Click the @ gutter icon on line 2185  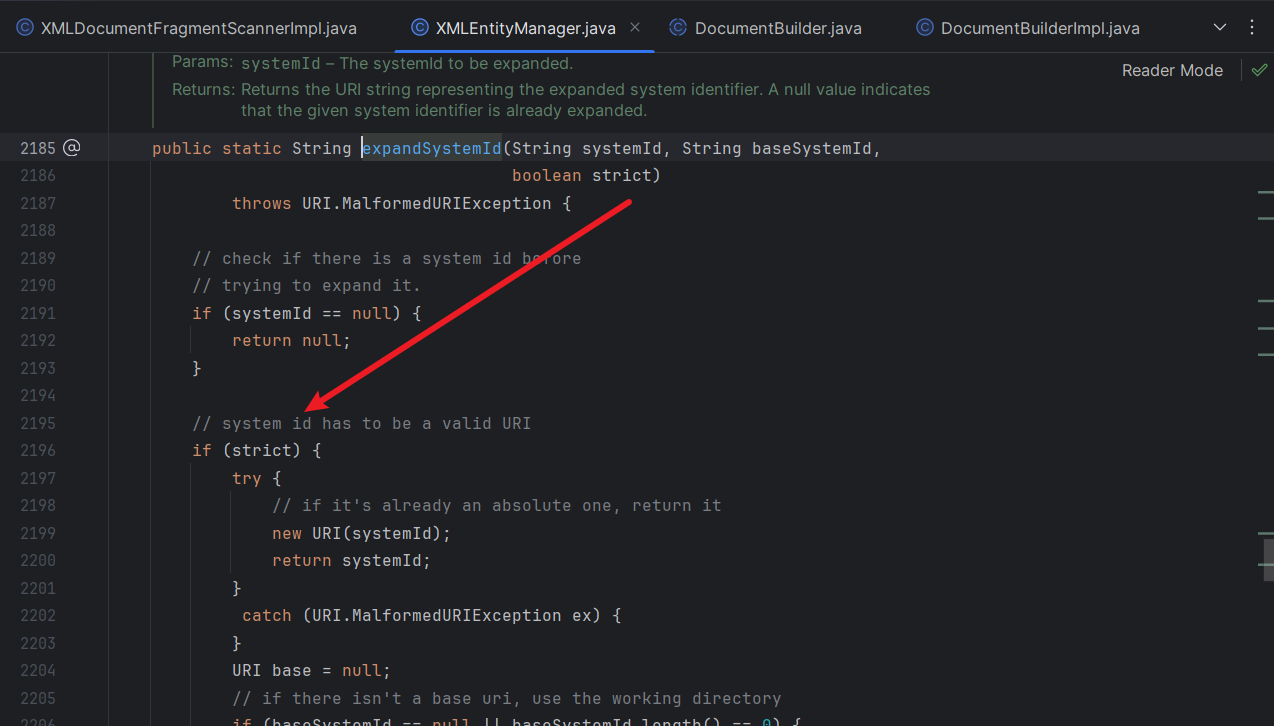coord(71,148)
